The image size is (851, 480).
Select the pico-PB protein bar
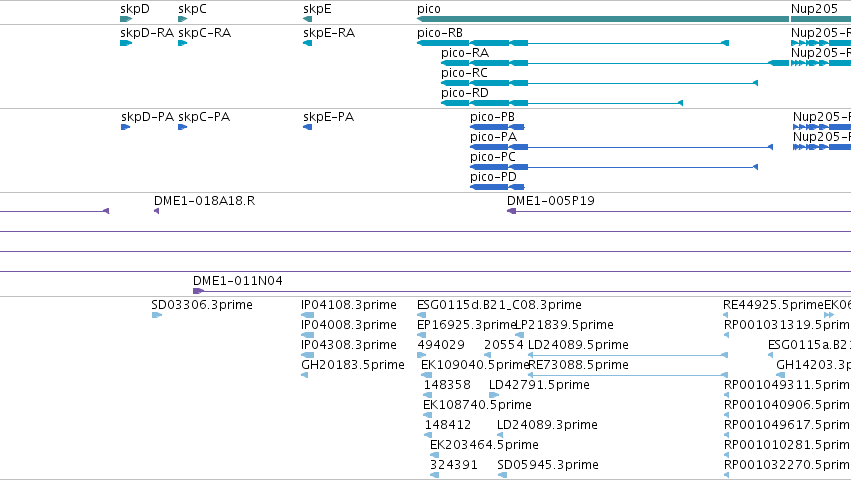point(497,127)
